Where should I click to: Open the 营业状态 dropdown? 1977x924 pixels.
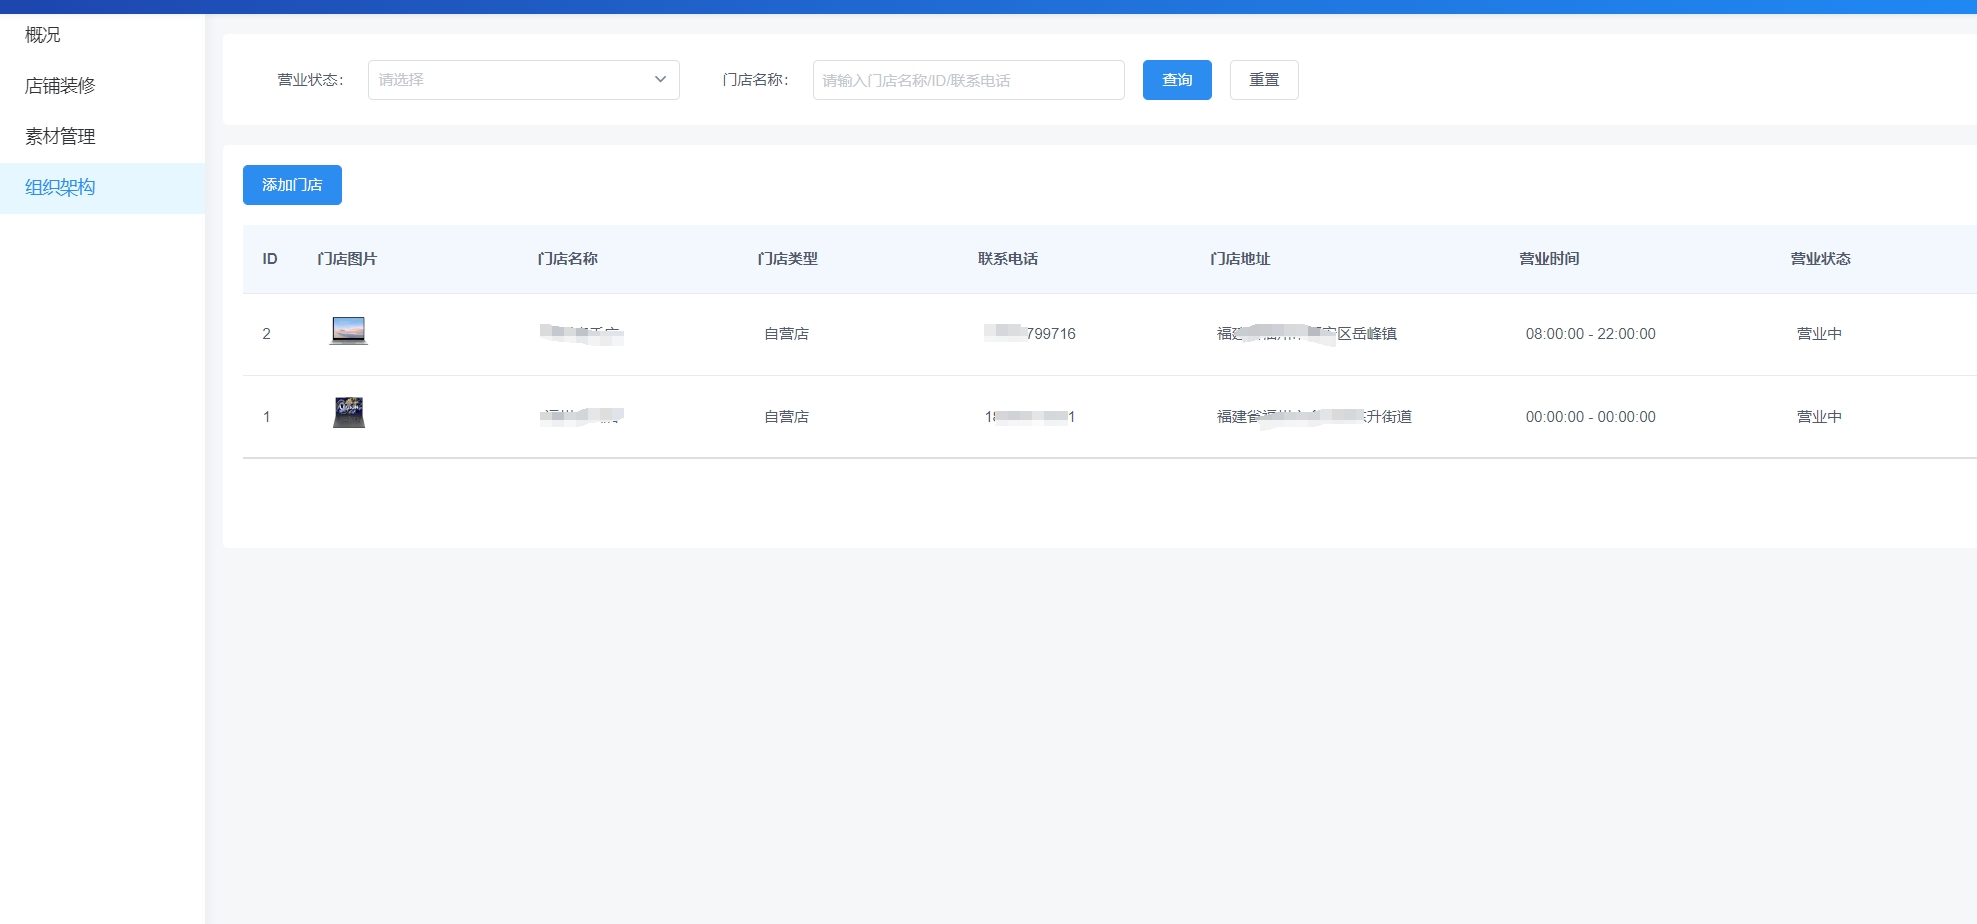click(522, 79)
